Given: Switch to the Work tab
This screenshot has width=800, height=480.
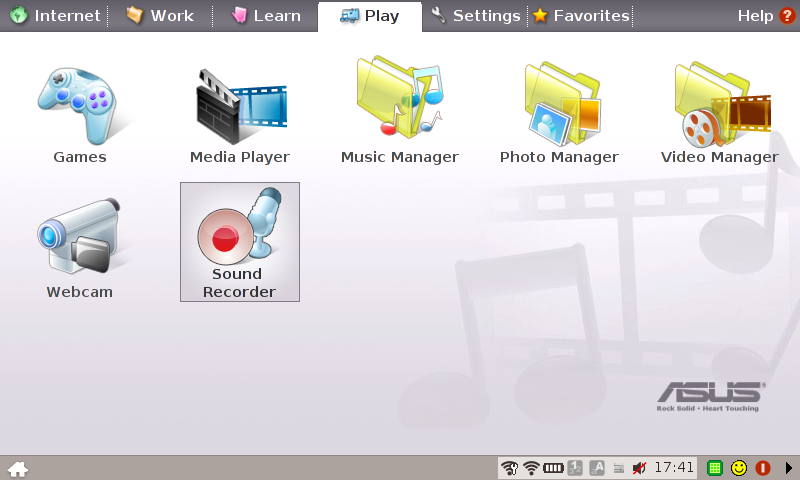Looking at the screenshot, I should coord(160,16).
